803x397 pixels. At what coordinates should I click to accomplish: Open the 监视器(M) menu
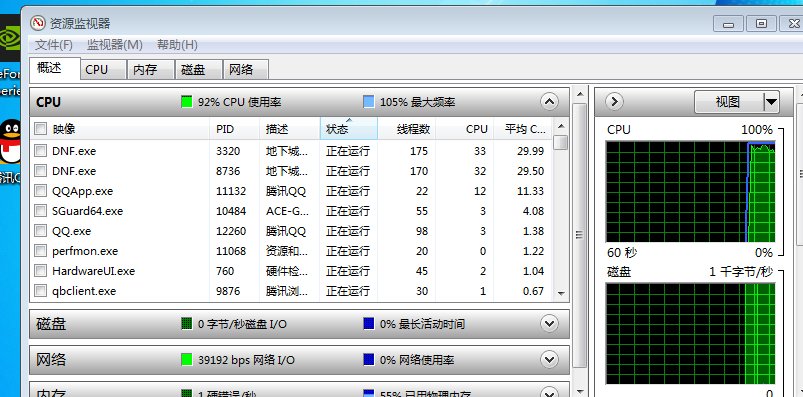point(115,45)
